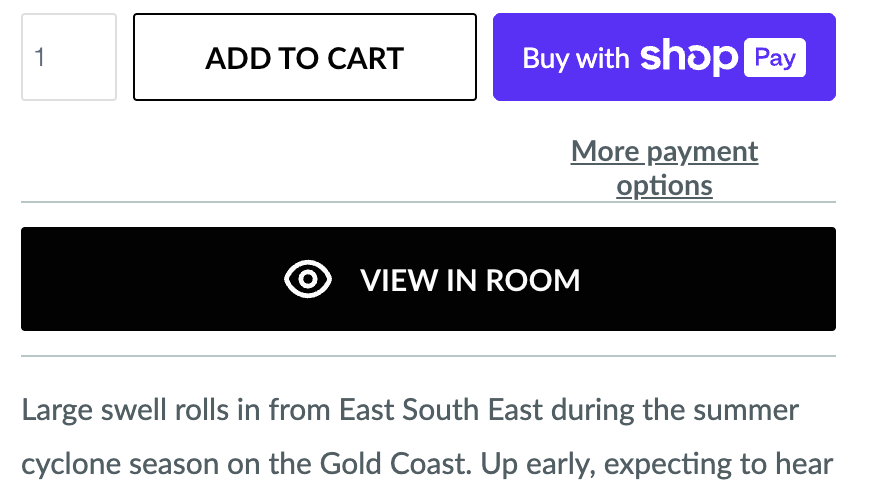Focus the quantity input field
This screenshot has height=504, width=890.
click(69, 57)
